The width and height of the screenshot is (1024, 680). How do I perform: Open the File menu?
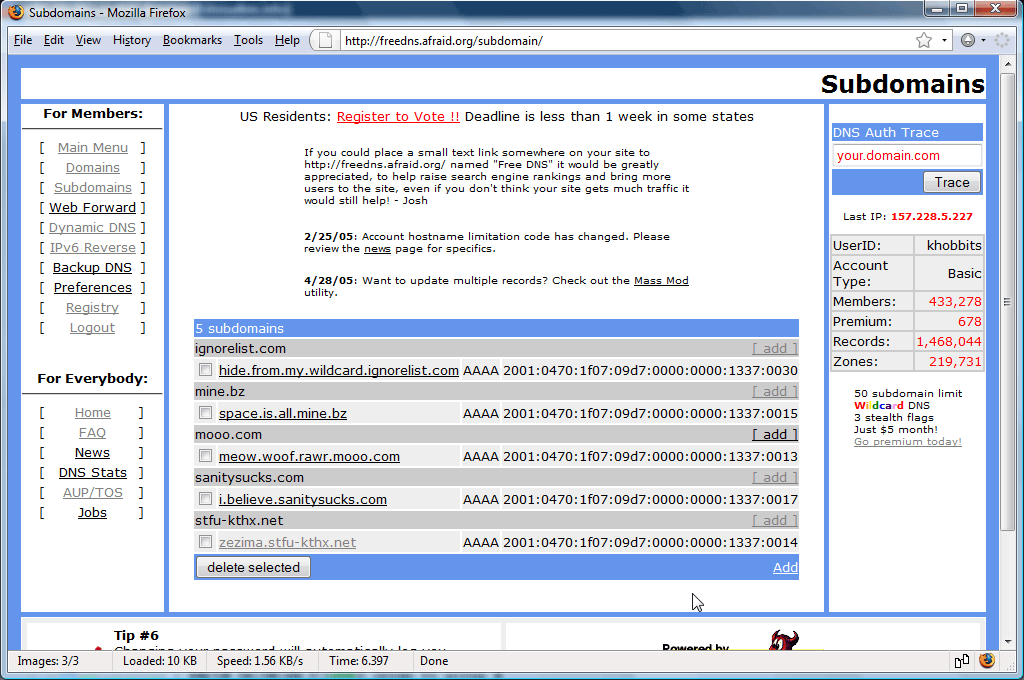coord(23,40)
